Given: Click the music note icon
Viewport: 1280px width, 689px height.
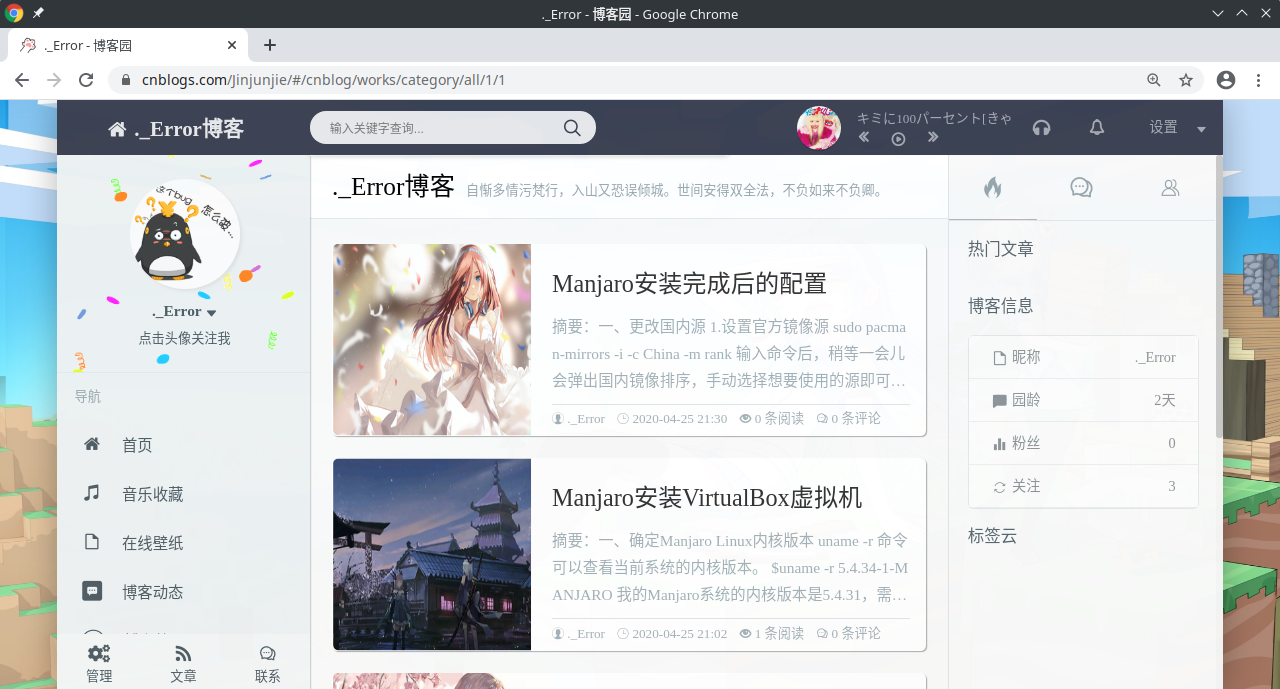Looking at the screenshot, I should (92, 492).
